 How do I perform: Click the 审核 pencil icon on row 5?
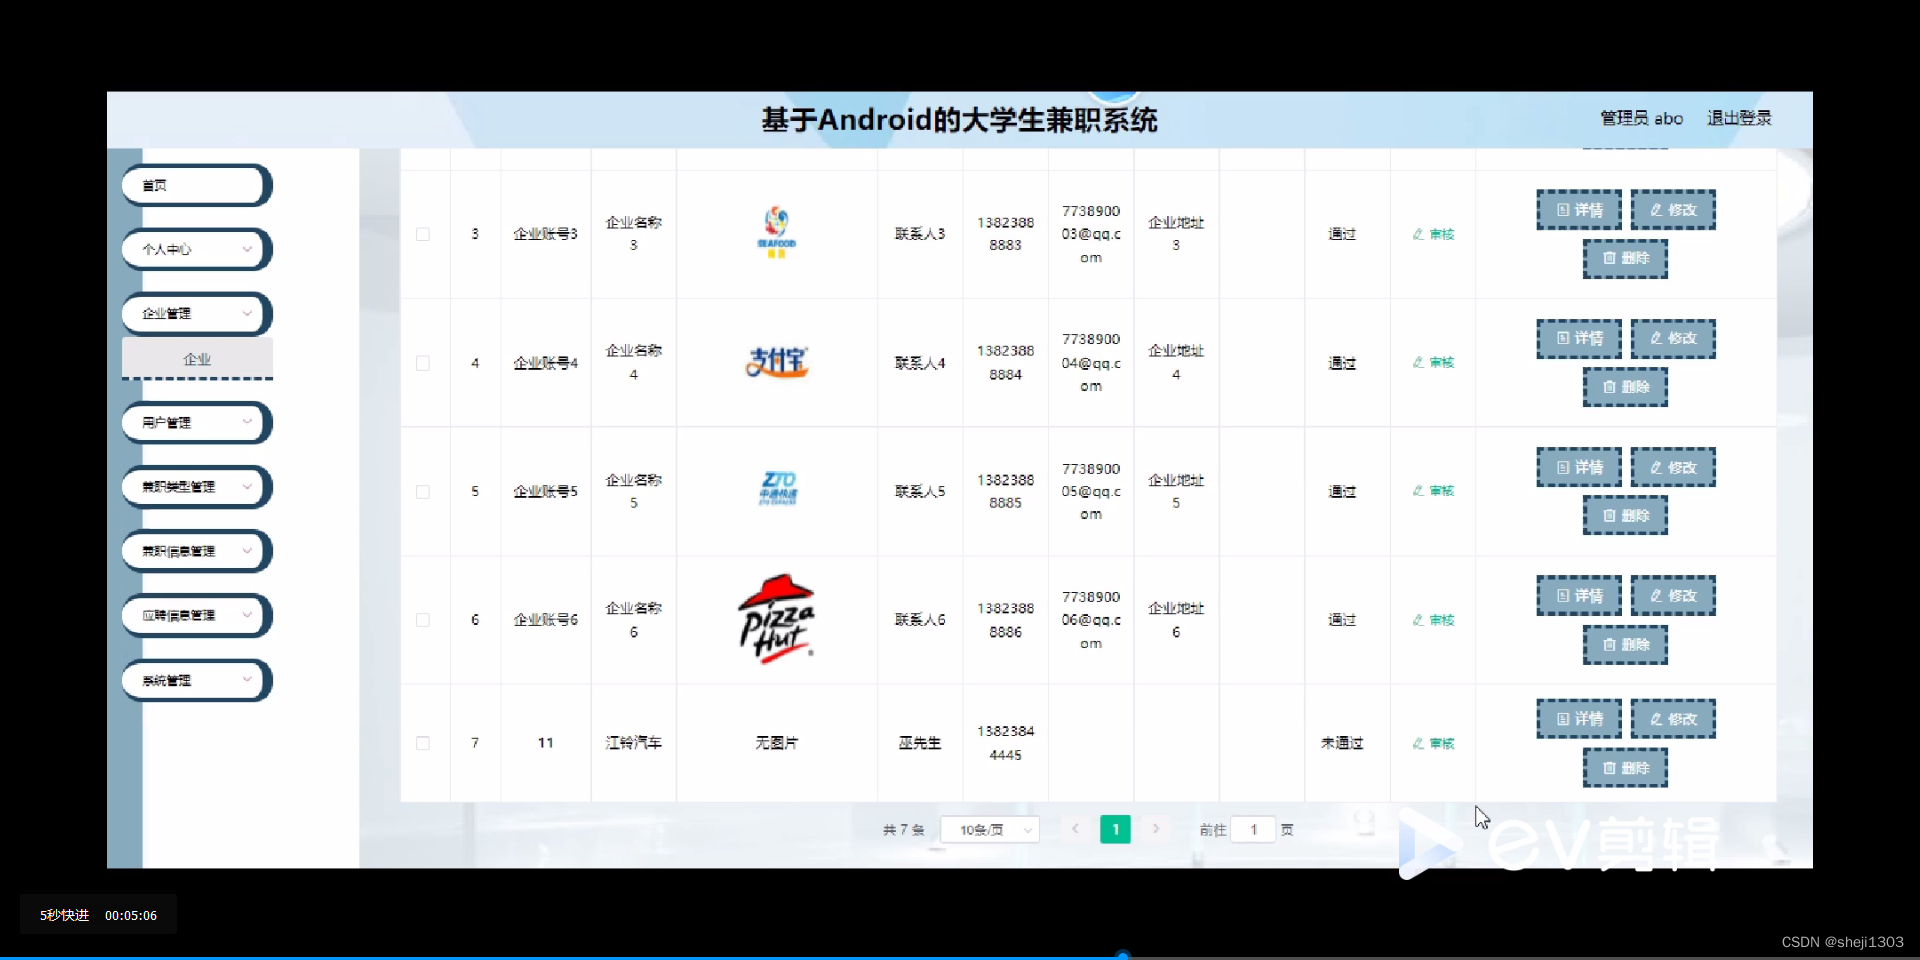point(1432,491)
